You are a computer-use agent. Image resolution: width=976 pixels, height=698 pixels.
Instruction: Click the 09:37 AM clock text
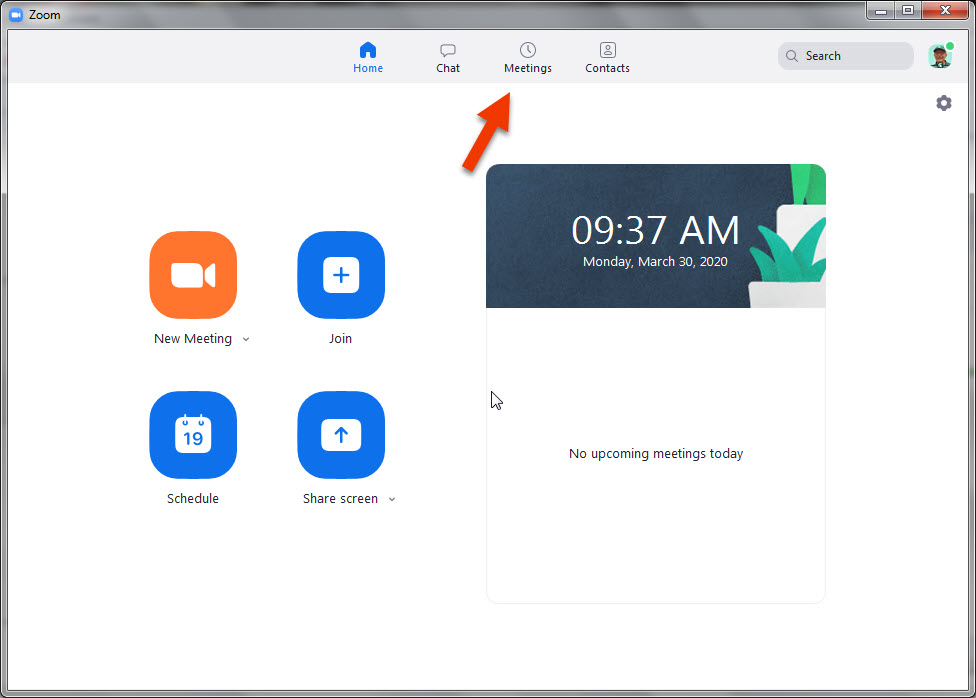(x=655, y=230)
